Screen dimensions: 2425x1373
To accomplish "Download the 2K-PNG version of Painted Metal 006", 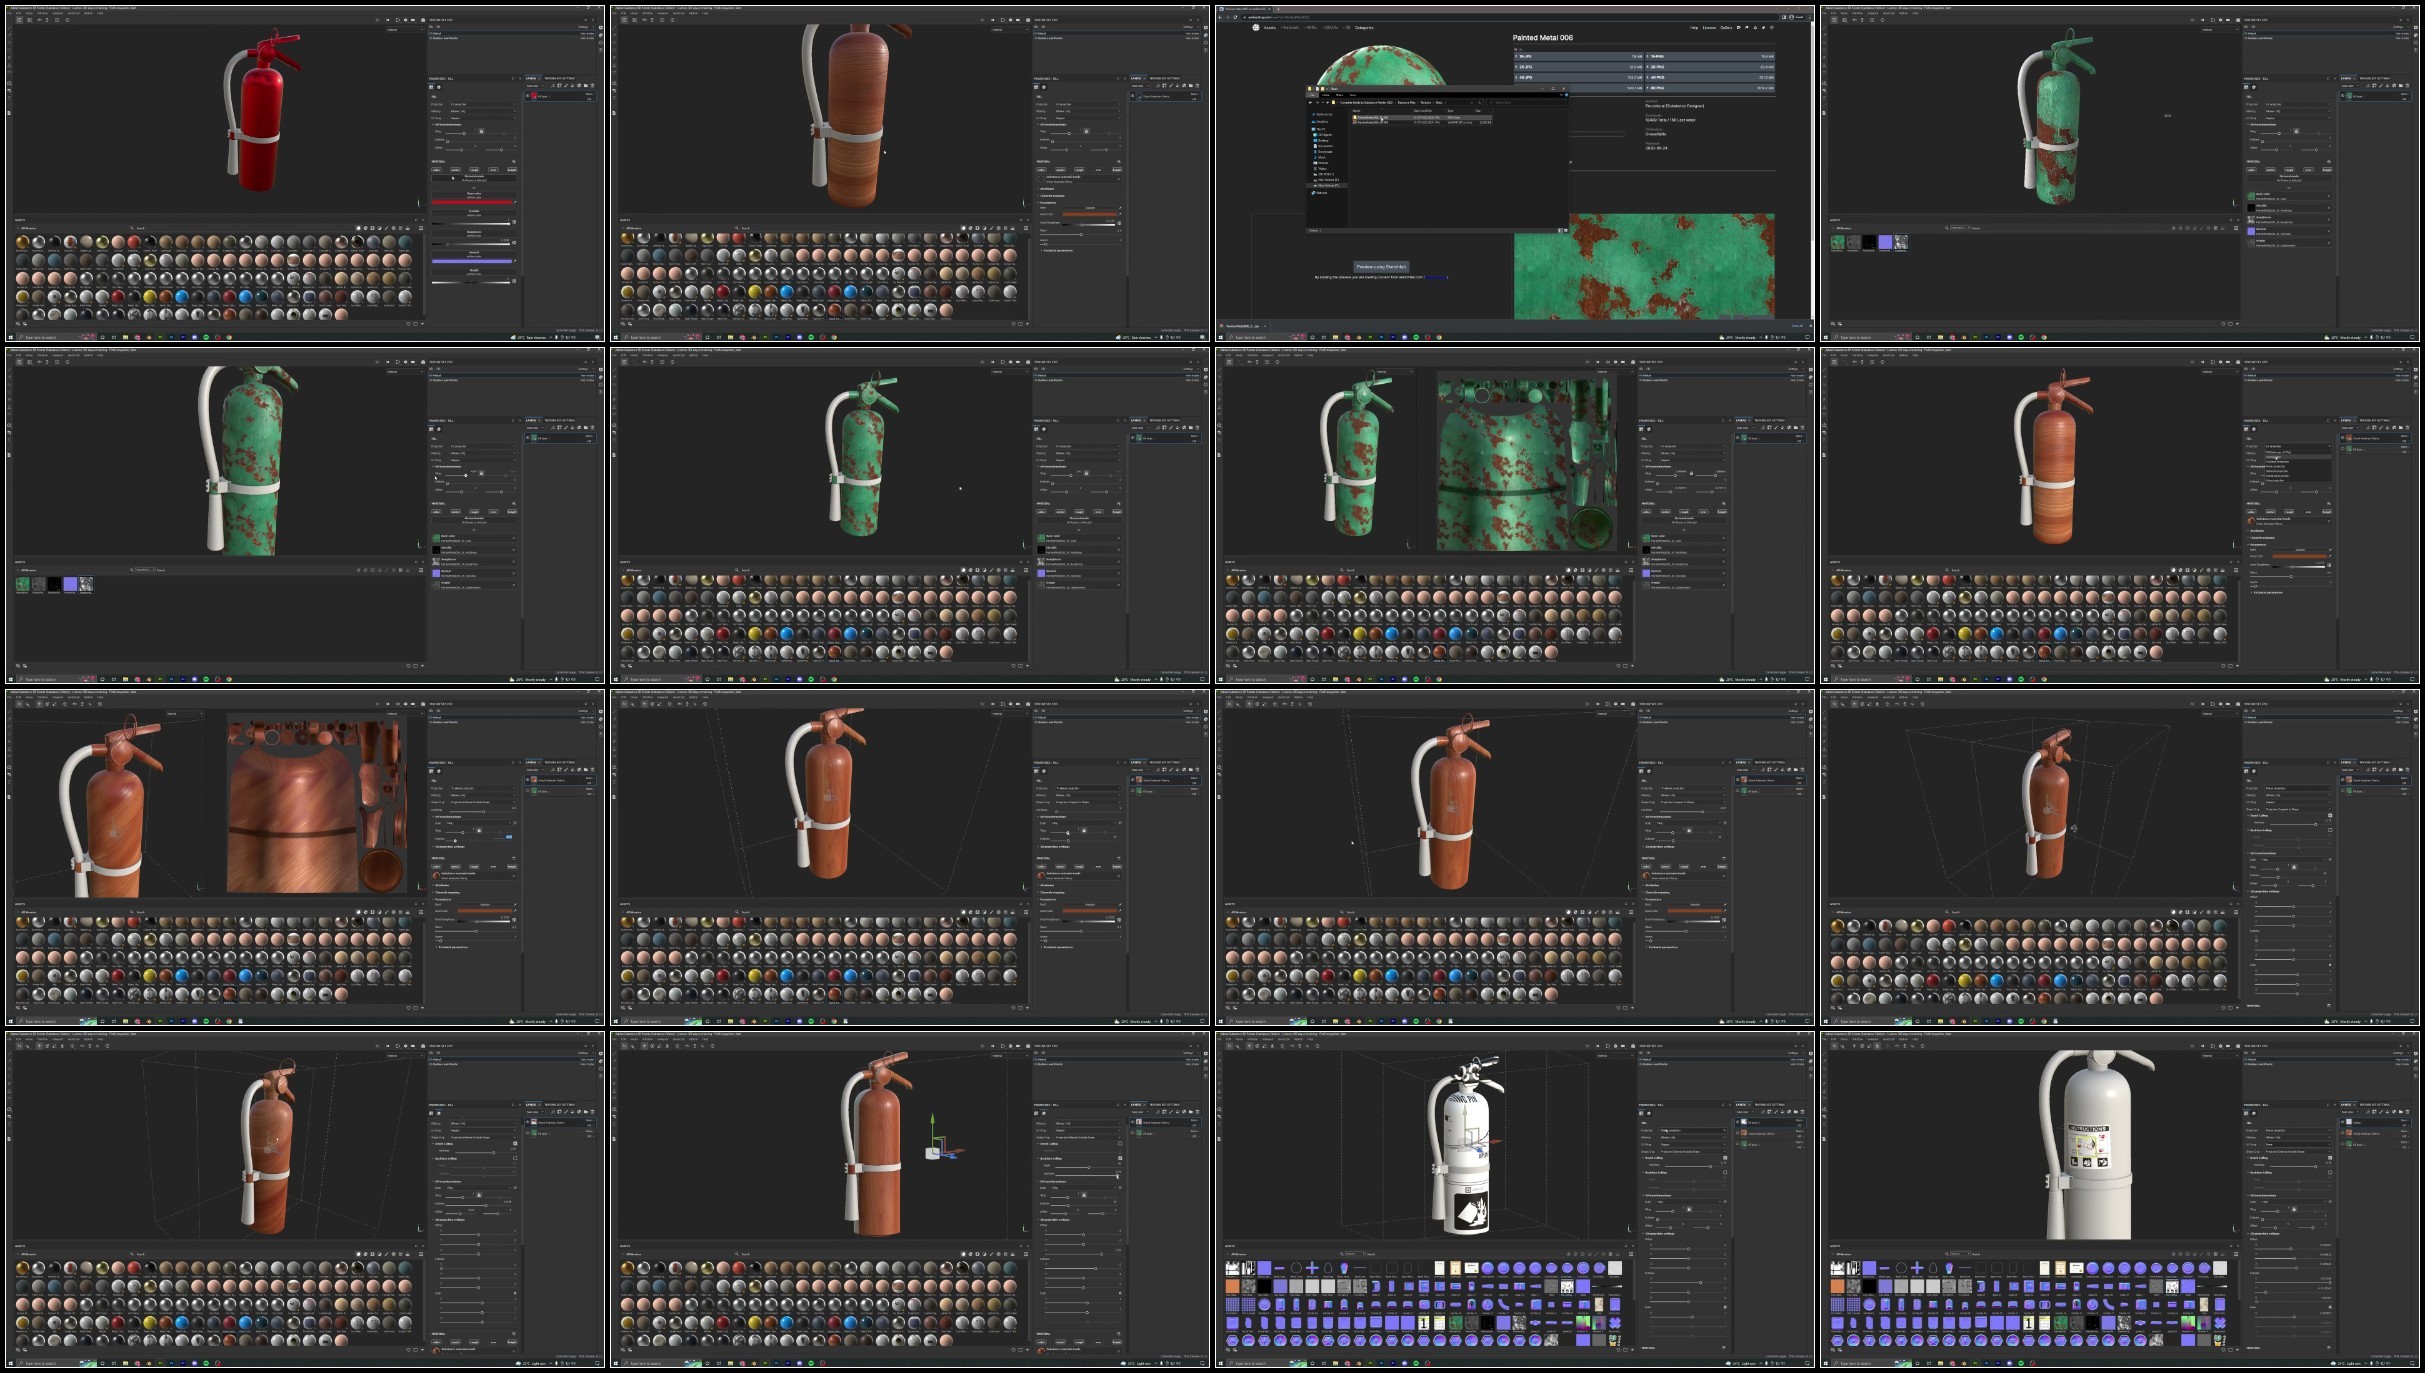I will click(x=1710, y=67).
